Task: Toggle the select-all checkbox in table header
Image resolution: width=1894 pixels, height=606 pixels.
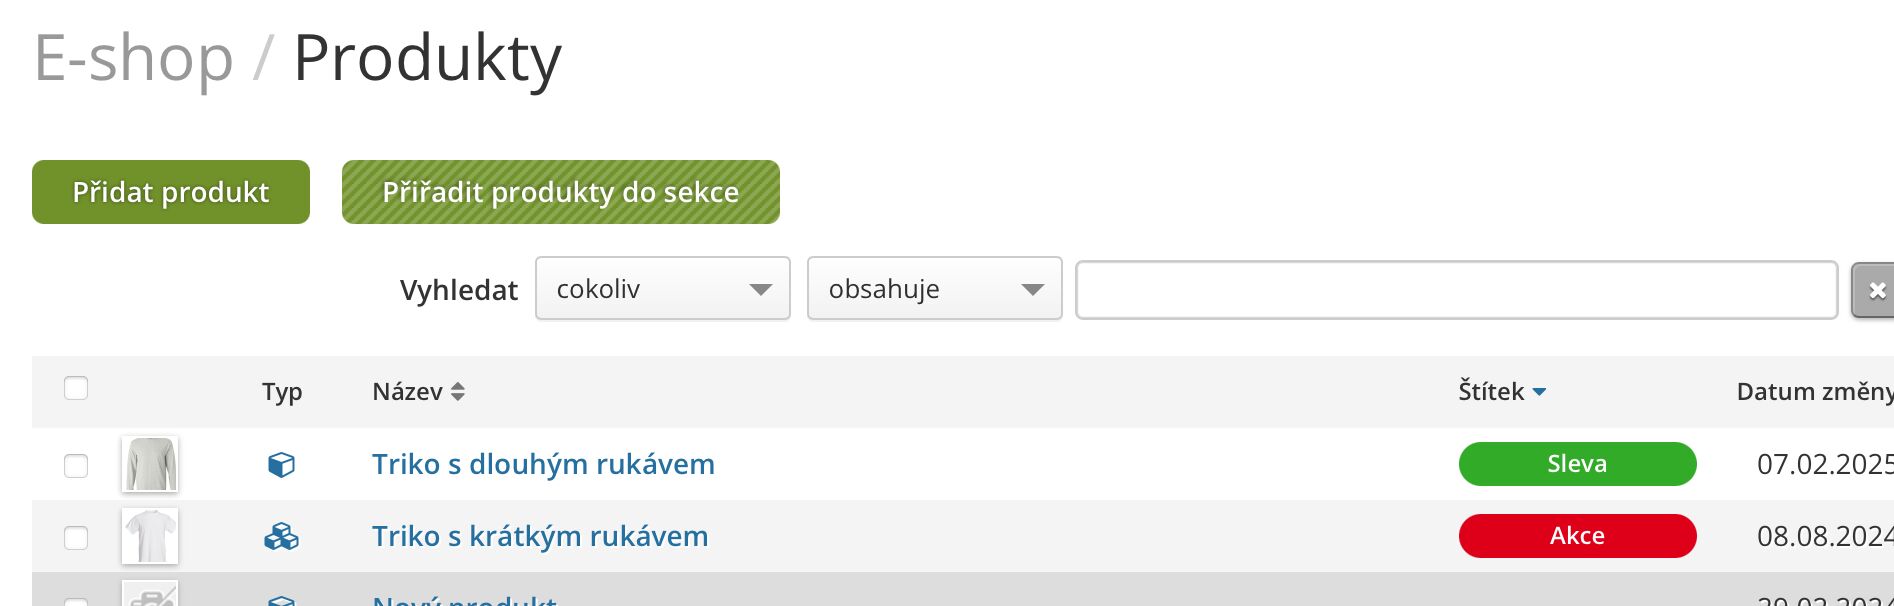Action: (x=76, y=388)
